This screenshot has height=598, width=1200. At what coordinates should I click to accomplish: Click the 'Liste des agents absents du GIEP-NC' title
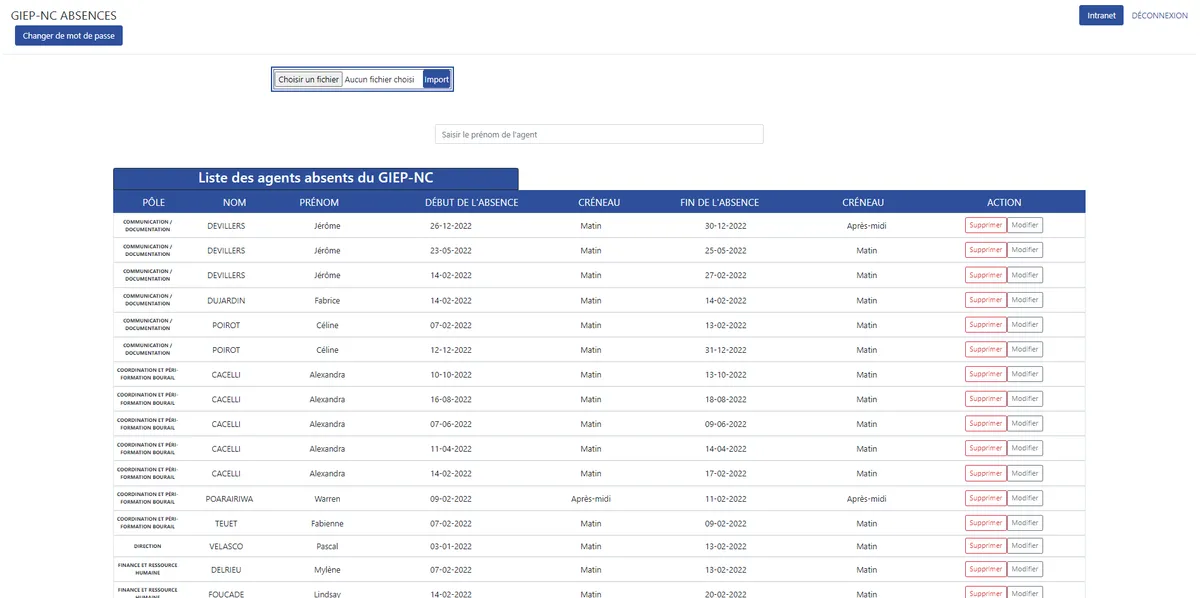(x=316, y=178)
